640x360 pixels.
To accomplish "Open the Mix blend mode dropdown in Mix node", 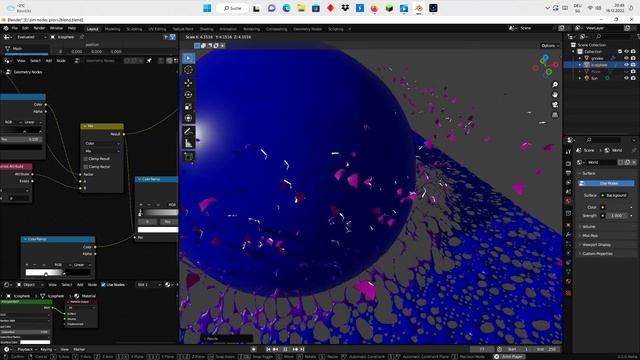I will point(102,151).
